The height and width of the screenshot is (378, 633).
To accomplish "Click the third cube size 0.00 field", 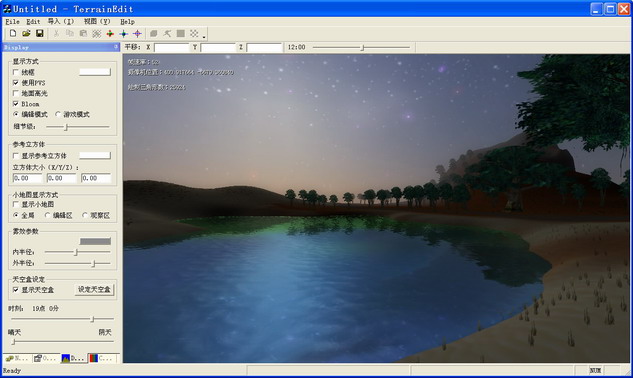I will click(x=96, y=178).
